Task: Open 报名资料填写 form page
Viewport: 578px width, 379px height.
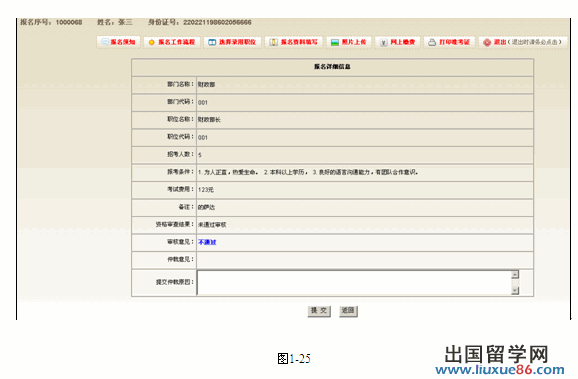Action: [x=293, y=42]
